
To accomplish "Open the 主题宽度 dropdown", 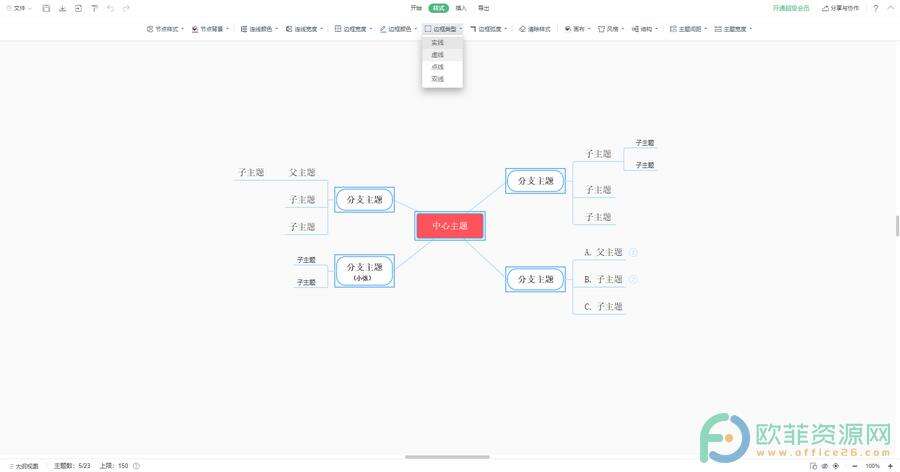I will point(734,29).
